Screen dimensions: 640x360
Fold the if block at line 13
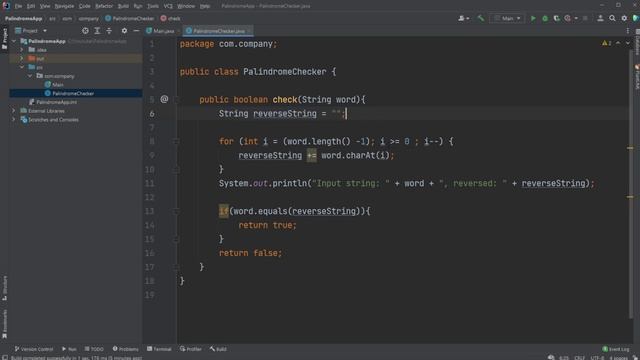[176, 211]
